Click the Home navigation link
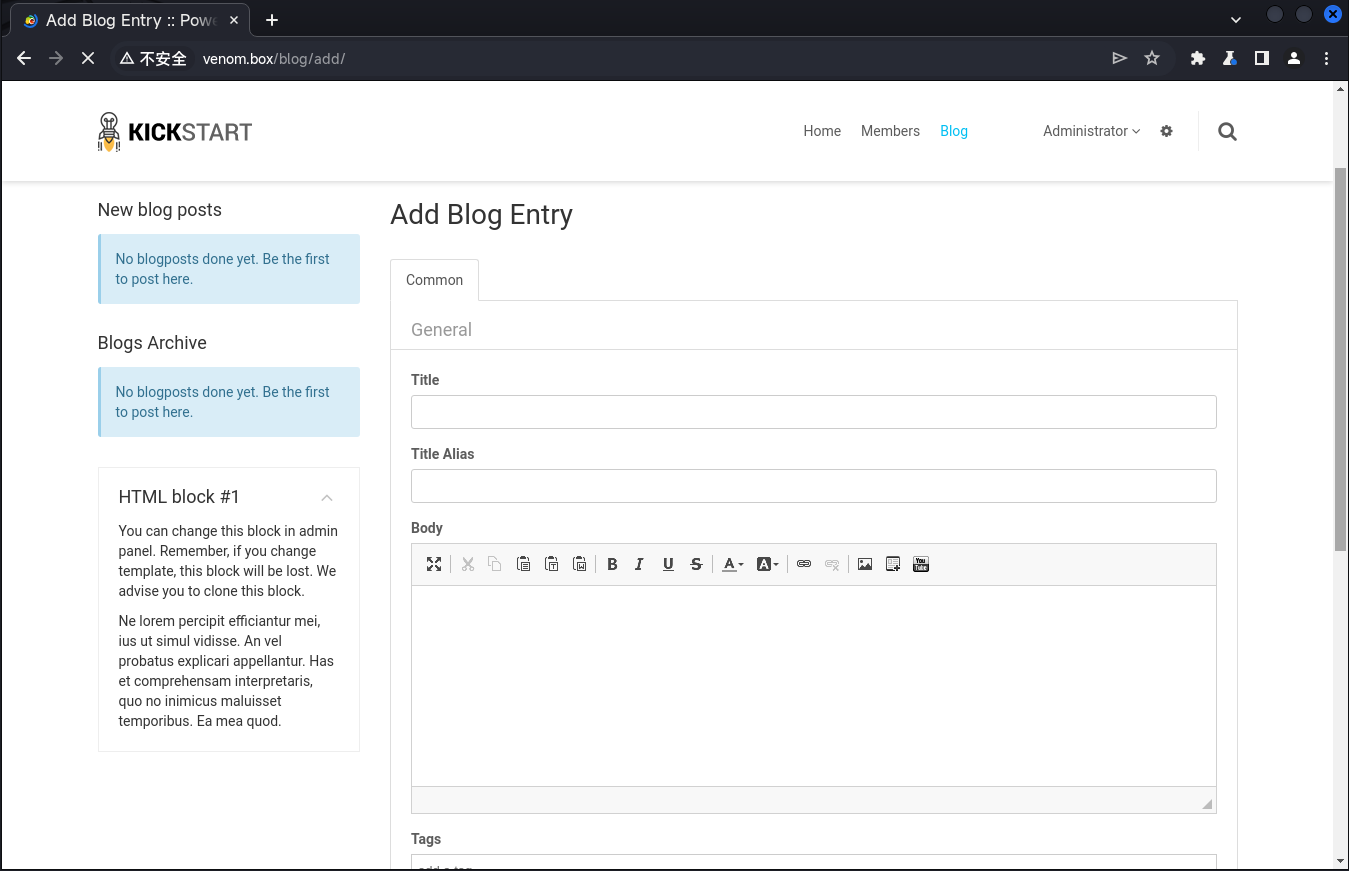 822,131
